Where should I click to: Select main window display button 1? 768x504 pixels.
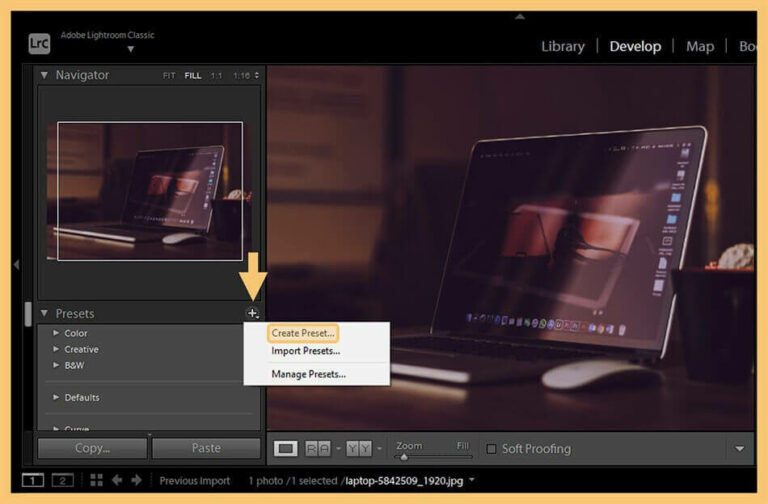[x=33, y=480]
